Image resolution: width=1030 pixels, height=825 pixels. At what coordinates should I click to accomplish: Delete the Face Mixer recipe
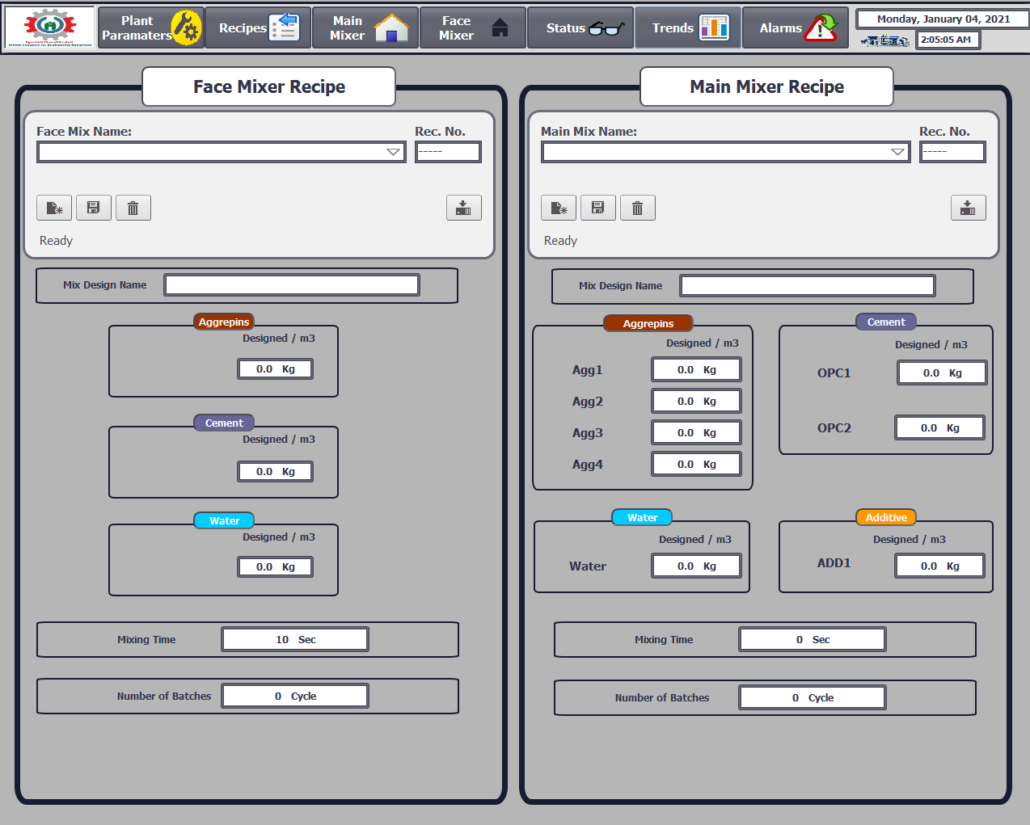(x=133, y=208)
